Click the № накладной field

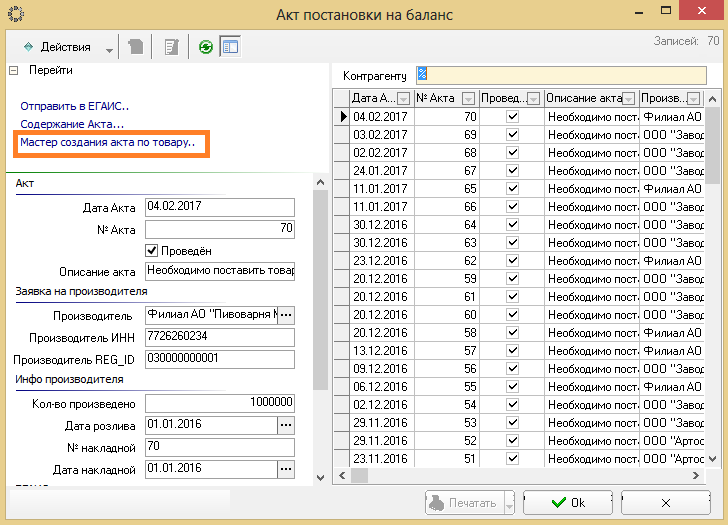(220, 447)
